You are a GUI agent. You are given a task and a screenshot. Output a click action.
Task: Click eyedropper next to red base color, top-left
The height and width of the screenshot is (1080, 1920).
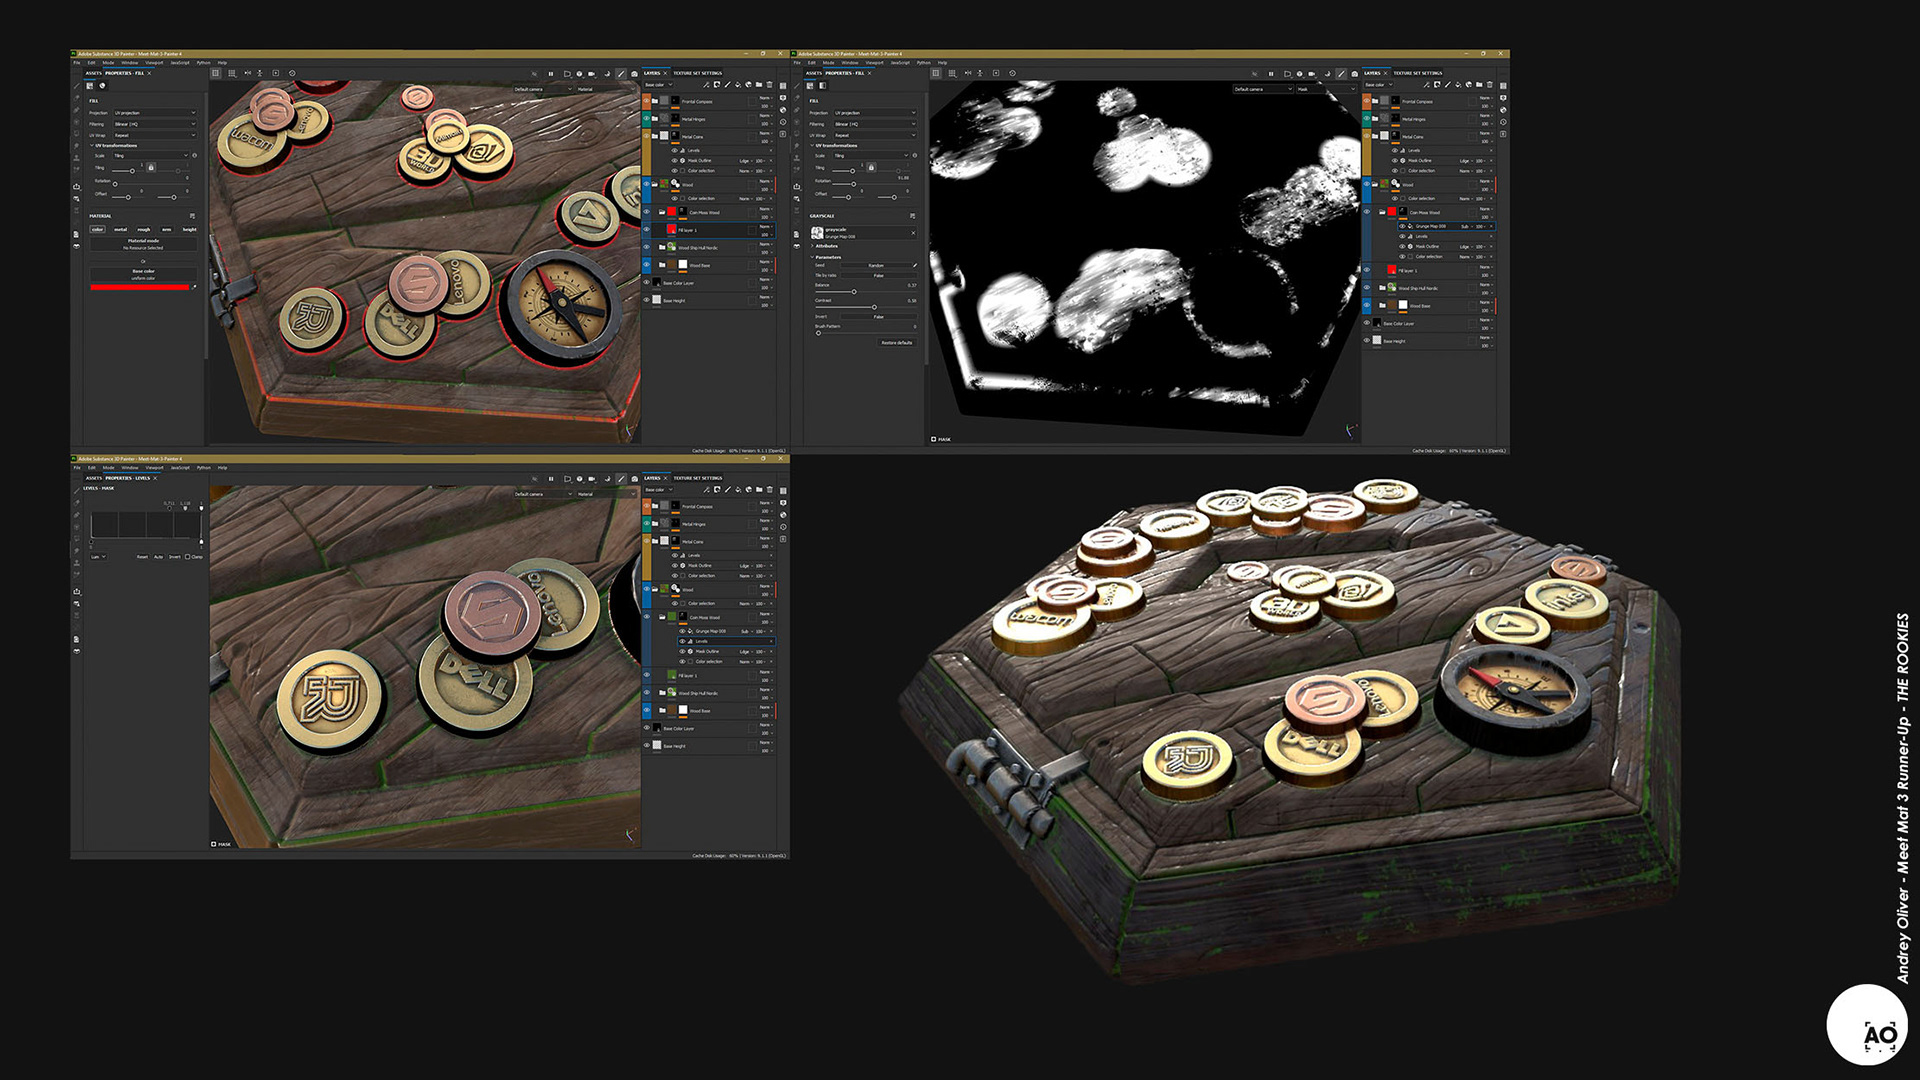[x=194, y=287]
